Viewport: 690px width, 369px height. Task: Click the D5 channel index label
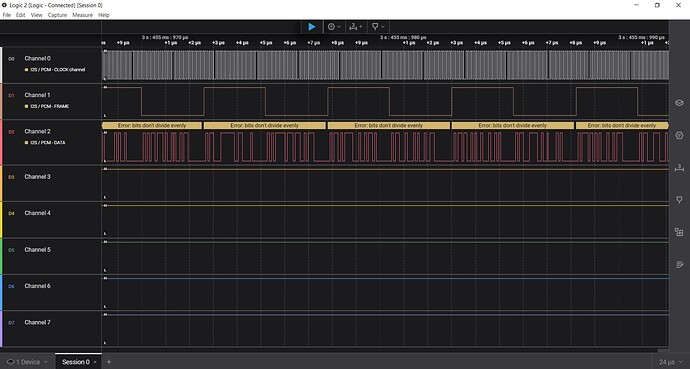pyautogui.click(x=11, y=250)
